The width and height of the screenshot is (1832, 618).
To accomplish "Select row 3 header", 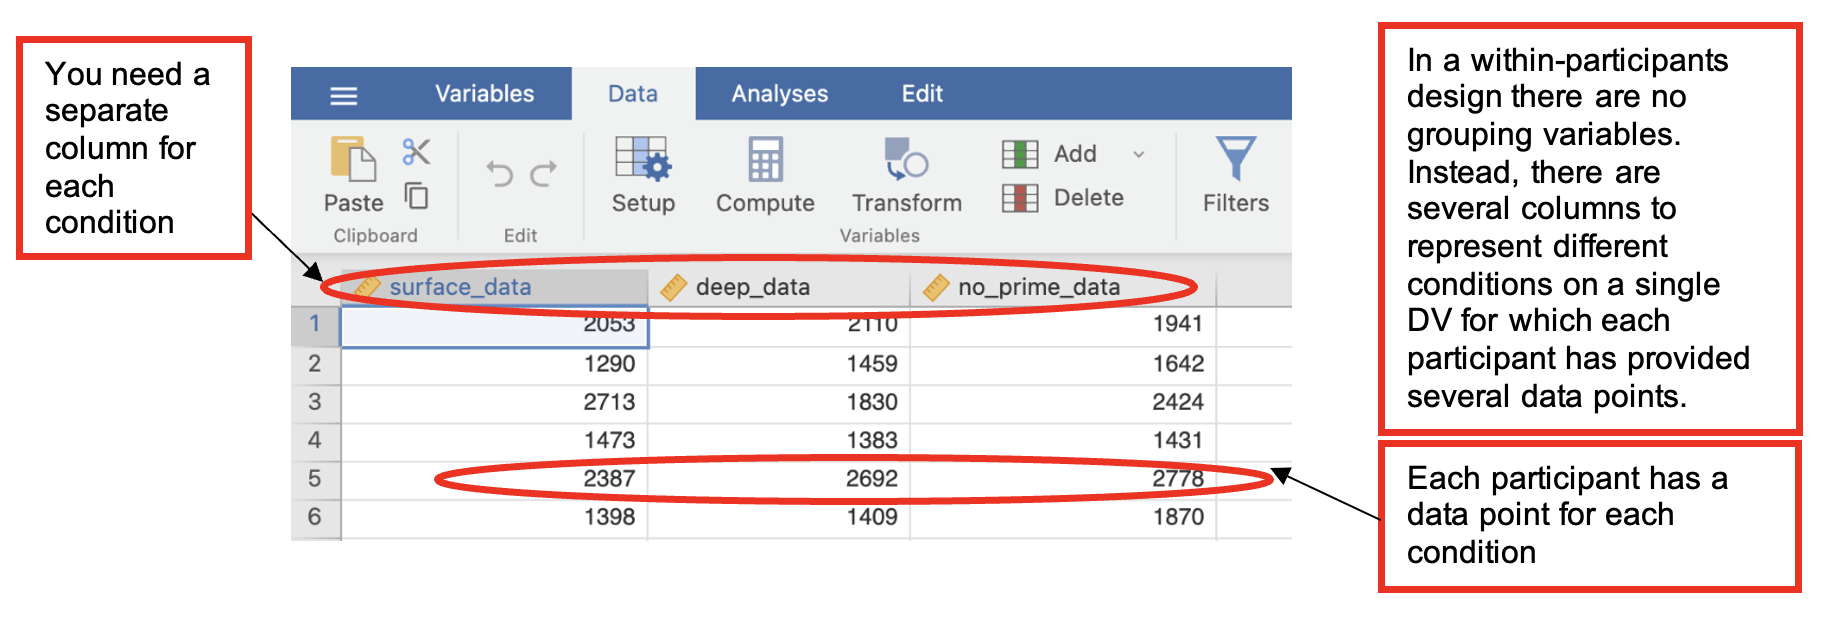I will [315, 402].
